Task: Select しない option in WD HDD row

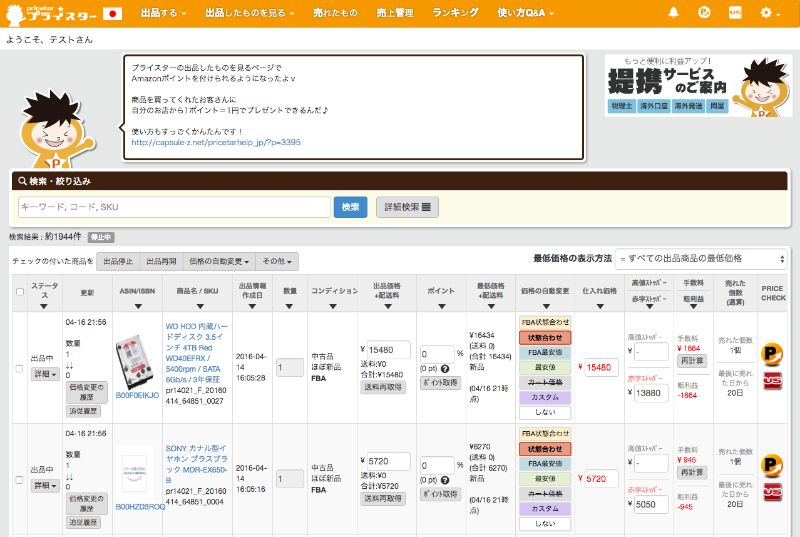Action: pyautogui.click(x=545, y=412)
